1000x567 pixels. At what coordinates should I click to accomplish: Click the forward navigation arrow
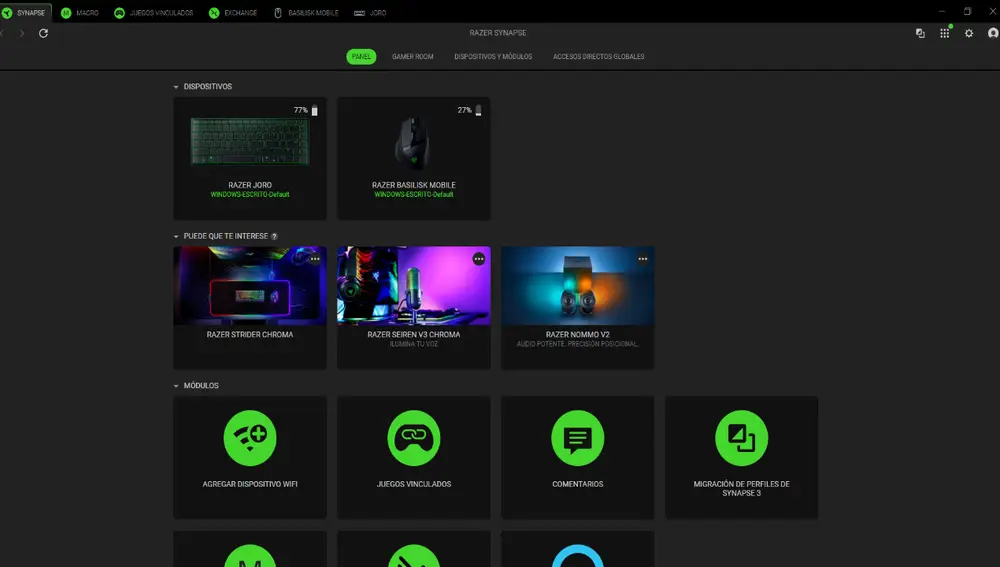pyautogui.click(x=22, y=33)
